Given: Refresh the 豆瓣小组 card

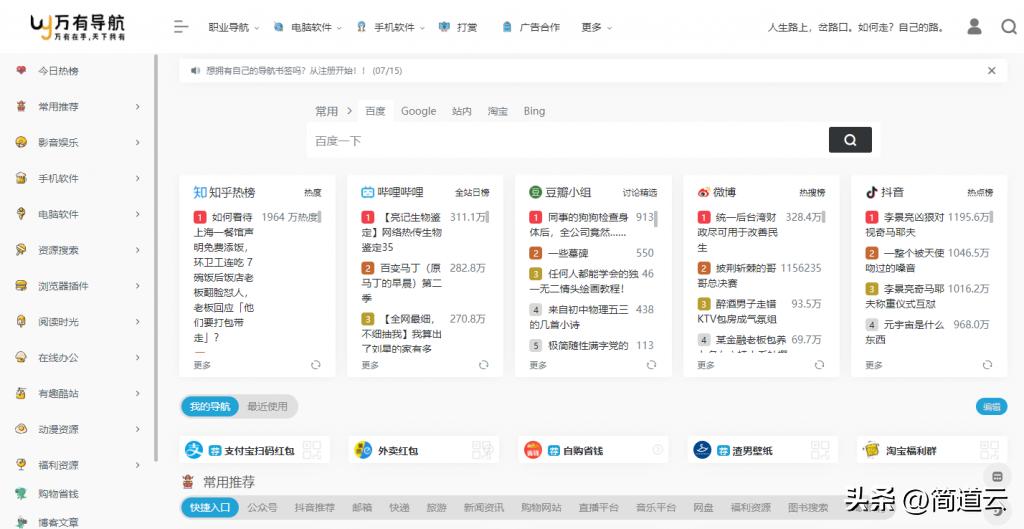Looking at the screenshot, I should [651, 365].
